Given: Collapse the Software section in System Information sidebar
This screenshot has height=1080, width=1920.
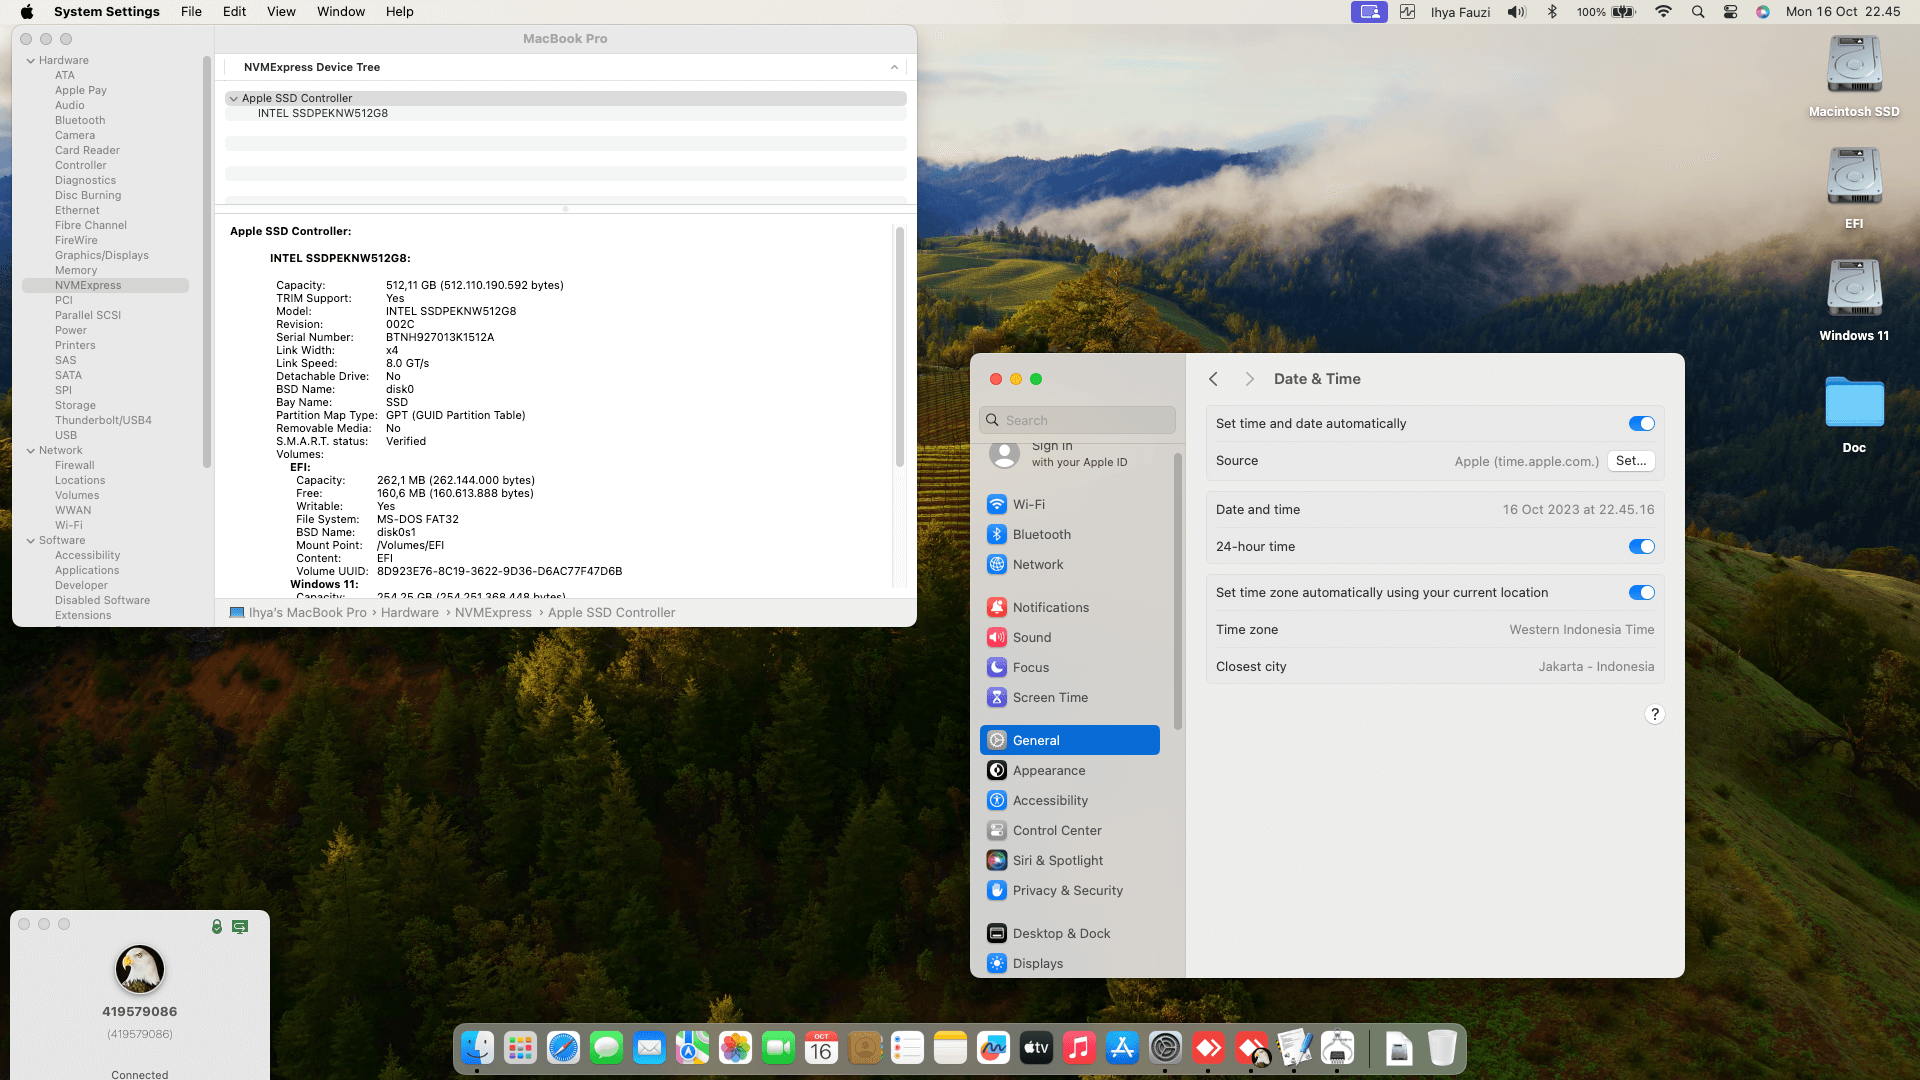Looking at the screenshot, I should tap(31, 541).
